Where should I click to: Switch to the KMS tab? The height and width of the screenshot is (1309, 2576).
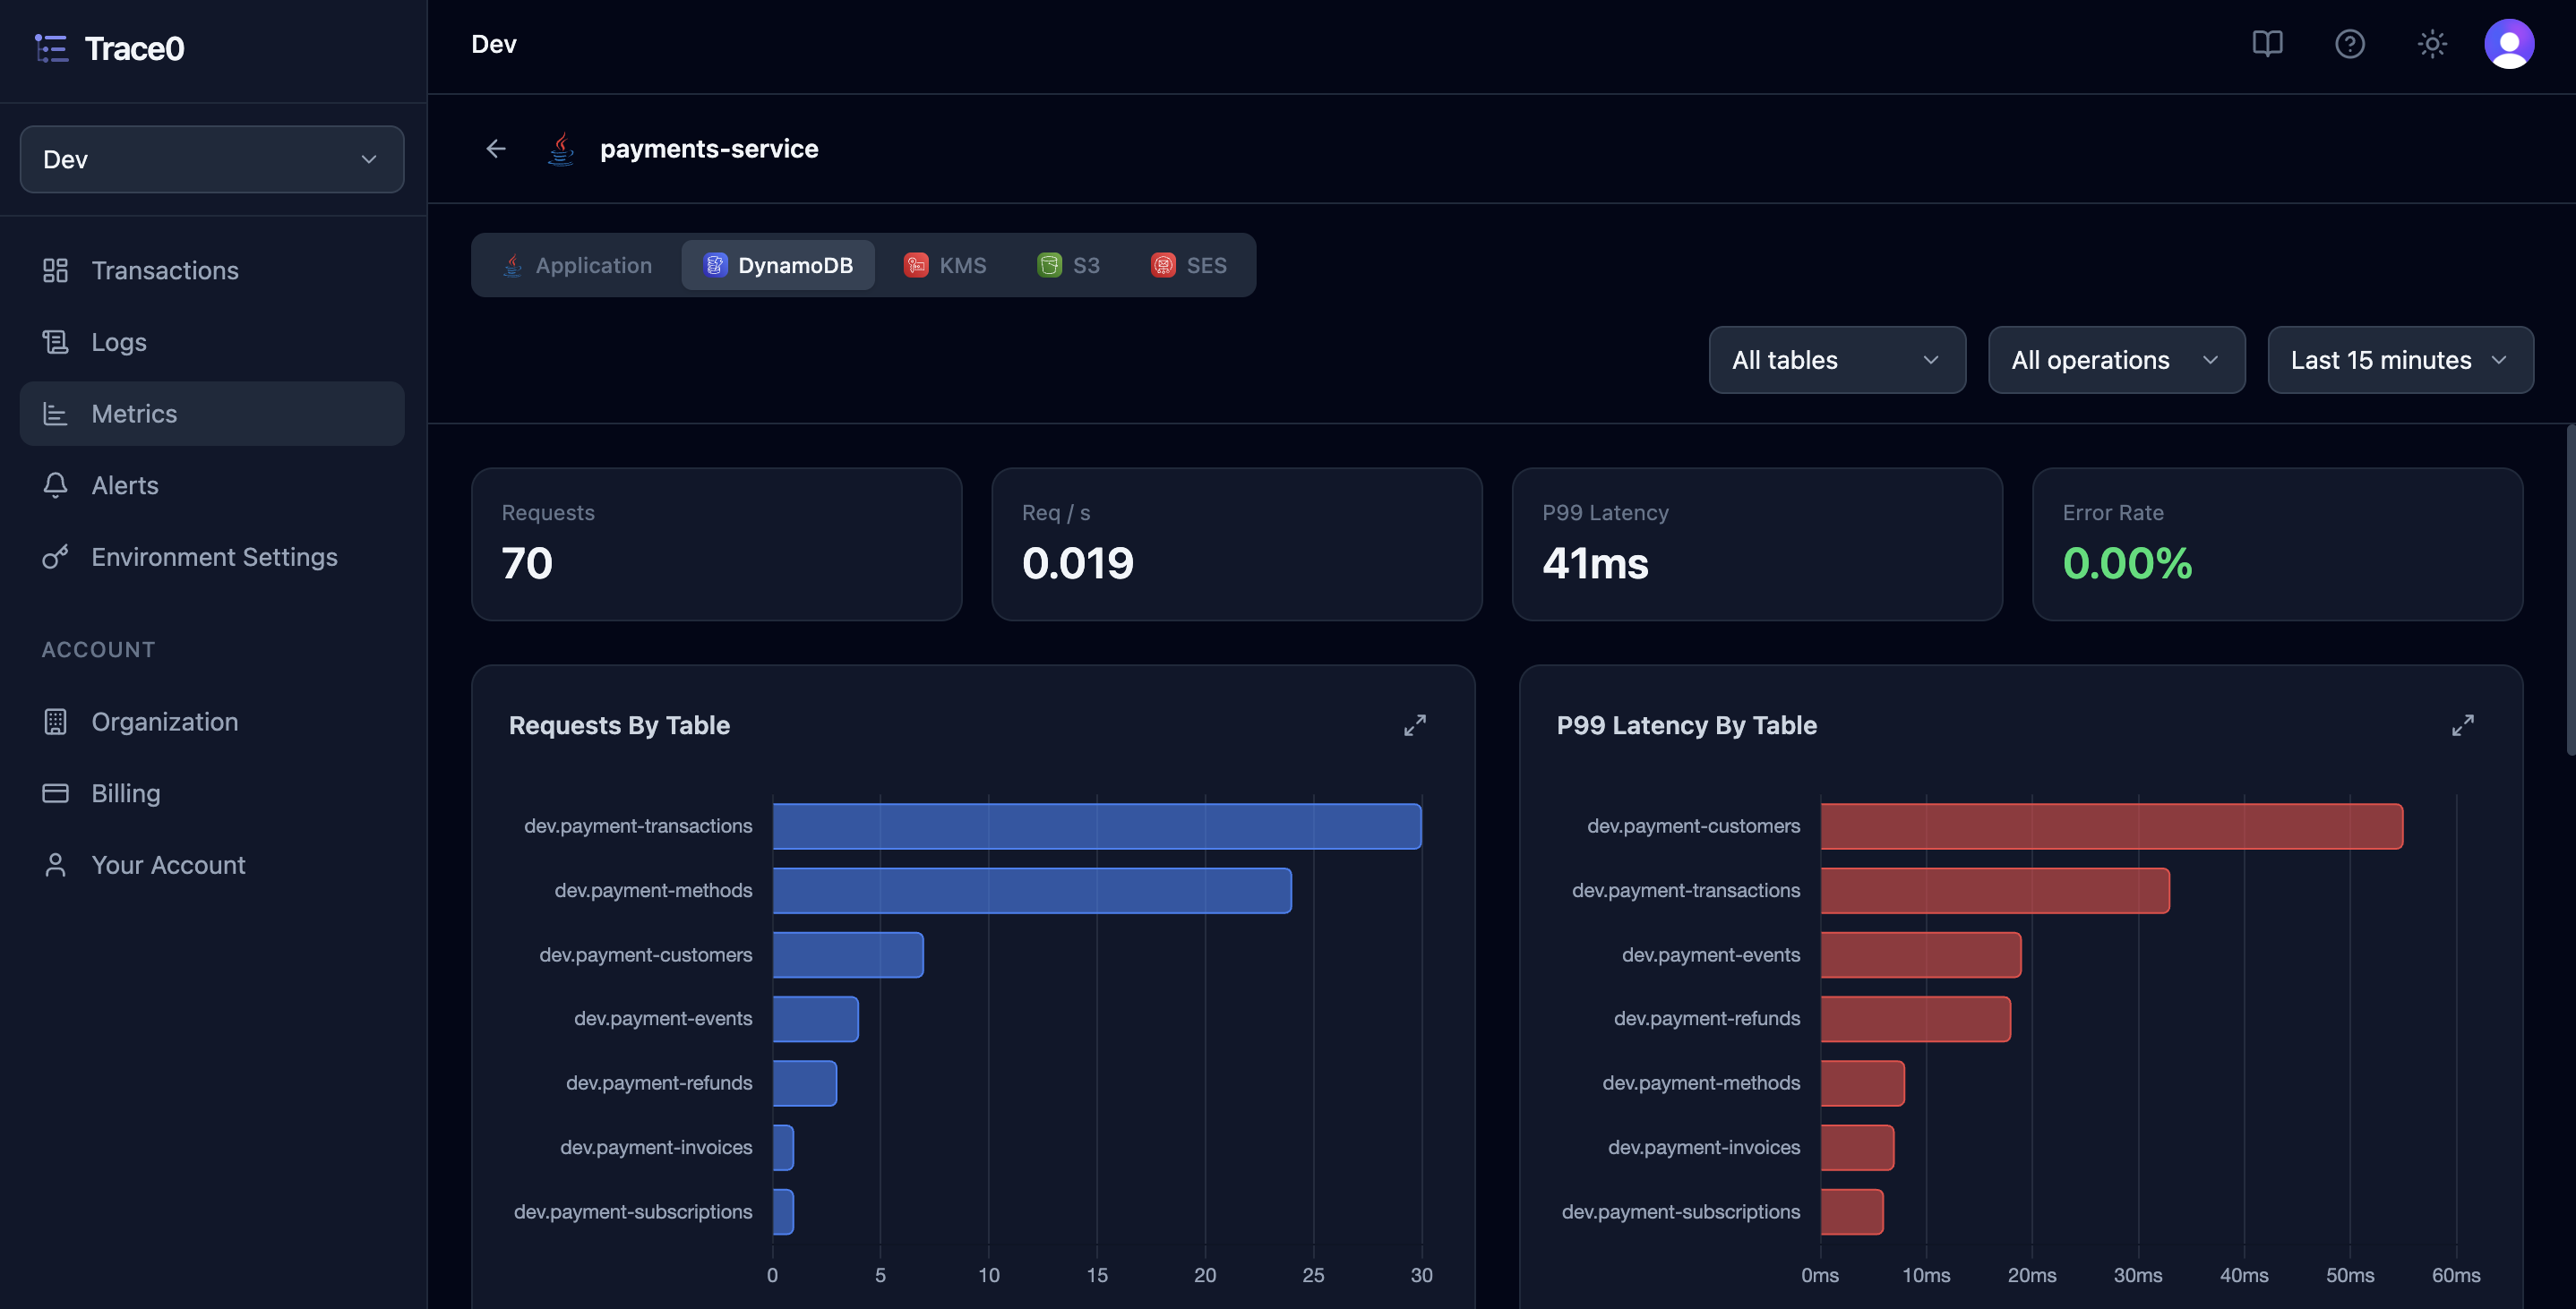945,265
